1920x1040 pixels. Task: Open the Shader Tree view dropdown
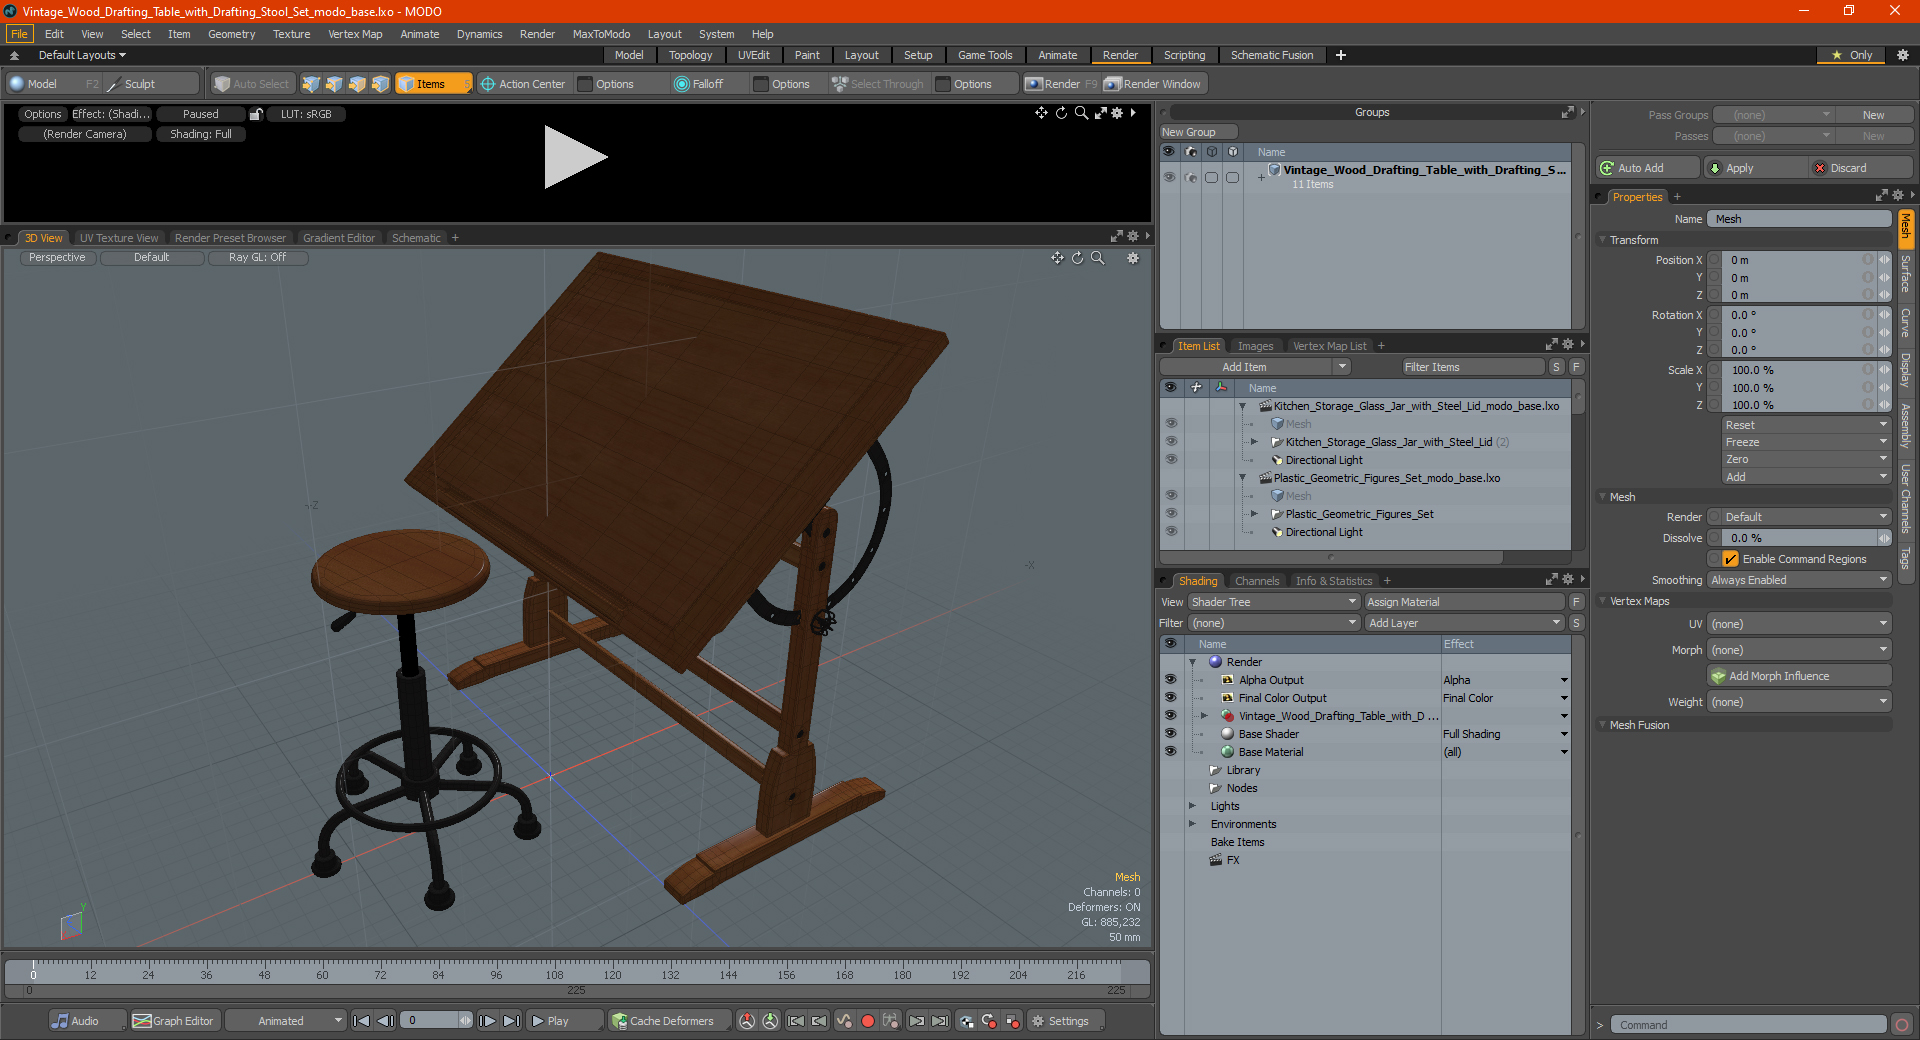(x=1273, y=602)
